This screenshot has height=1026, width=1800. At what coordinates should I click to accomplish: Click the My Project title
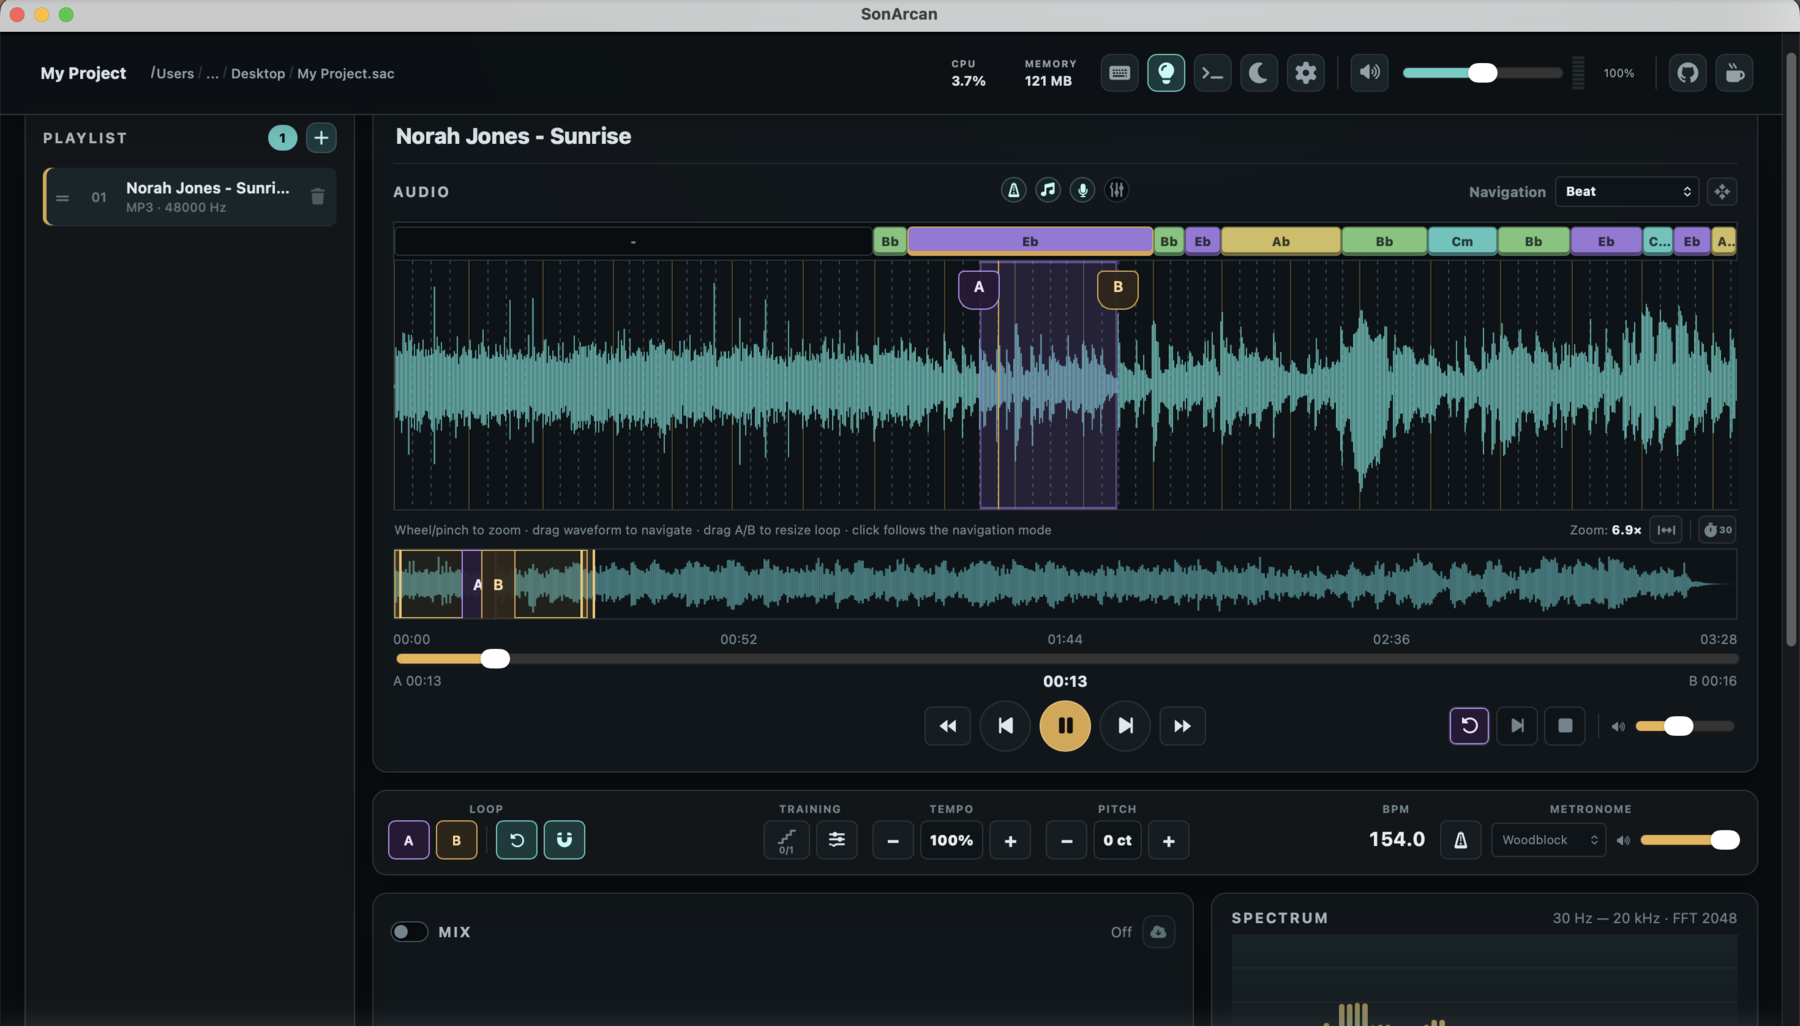pos(83,73)
